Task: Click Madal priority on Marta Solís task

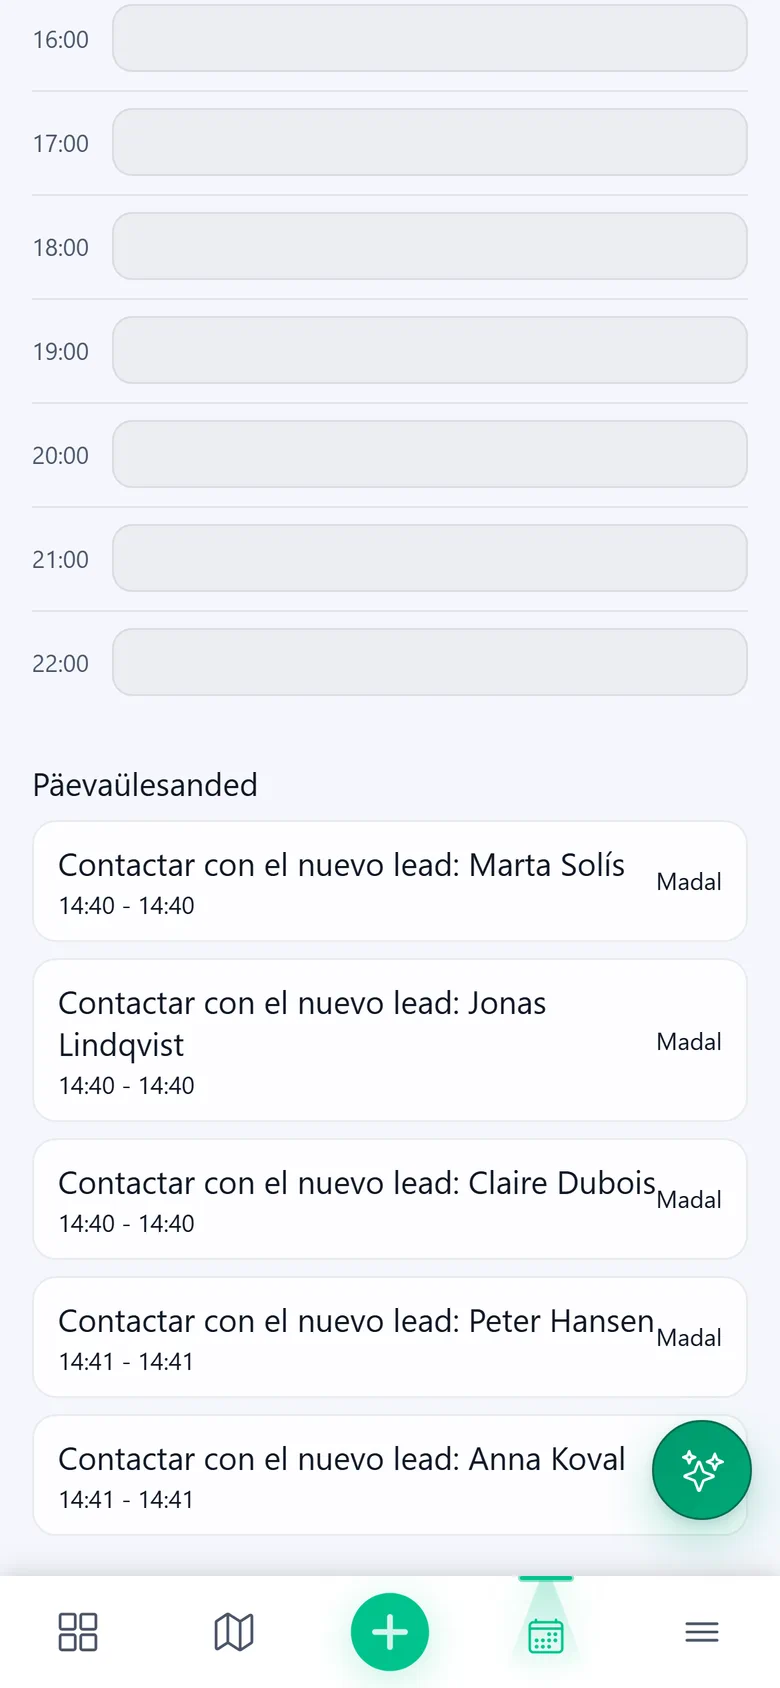Action: (689, 882)
